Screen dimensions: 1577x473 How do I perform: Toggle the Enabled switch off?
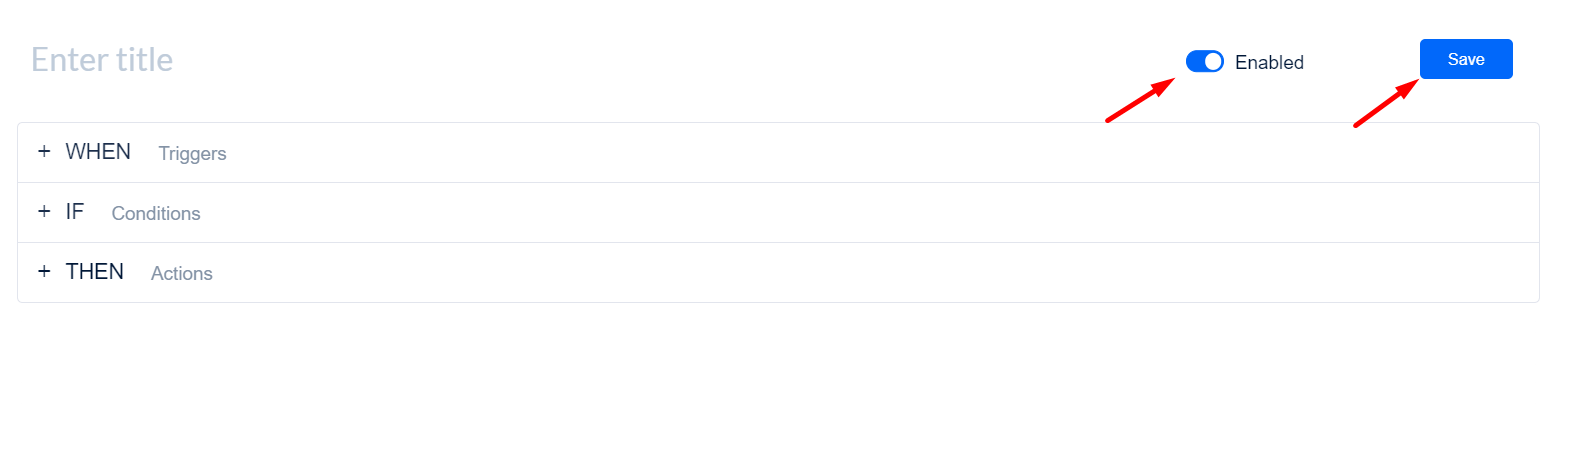1205,62
